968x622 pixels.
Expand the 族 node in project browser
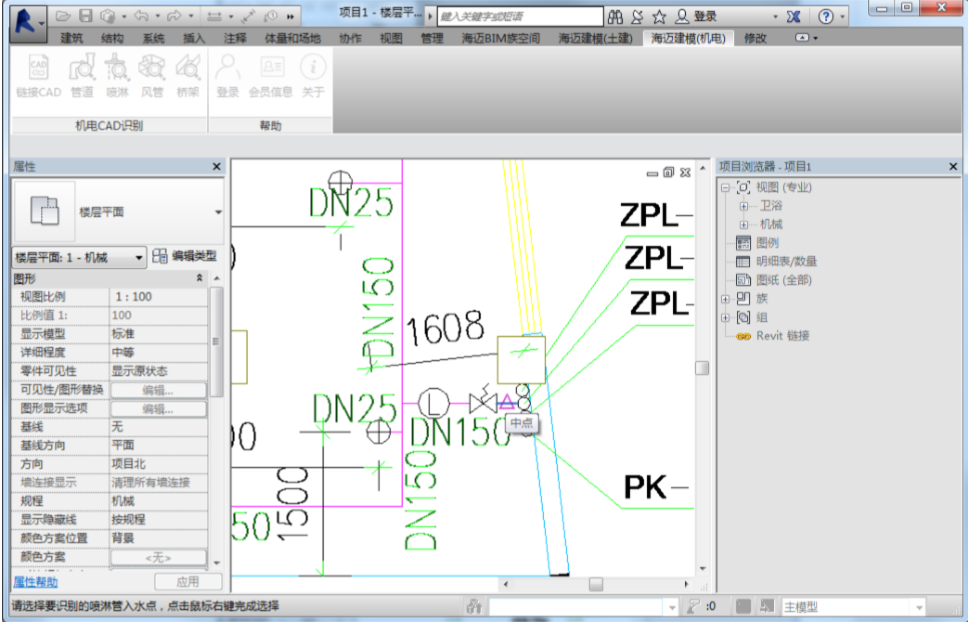725,299
